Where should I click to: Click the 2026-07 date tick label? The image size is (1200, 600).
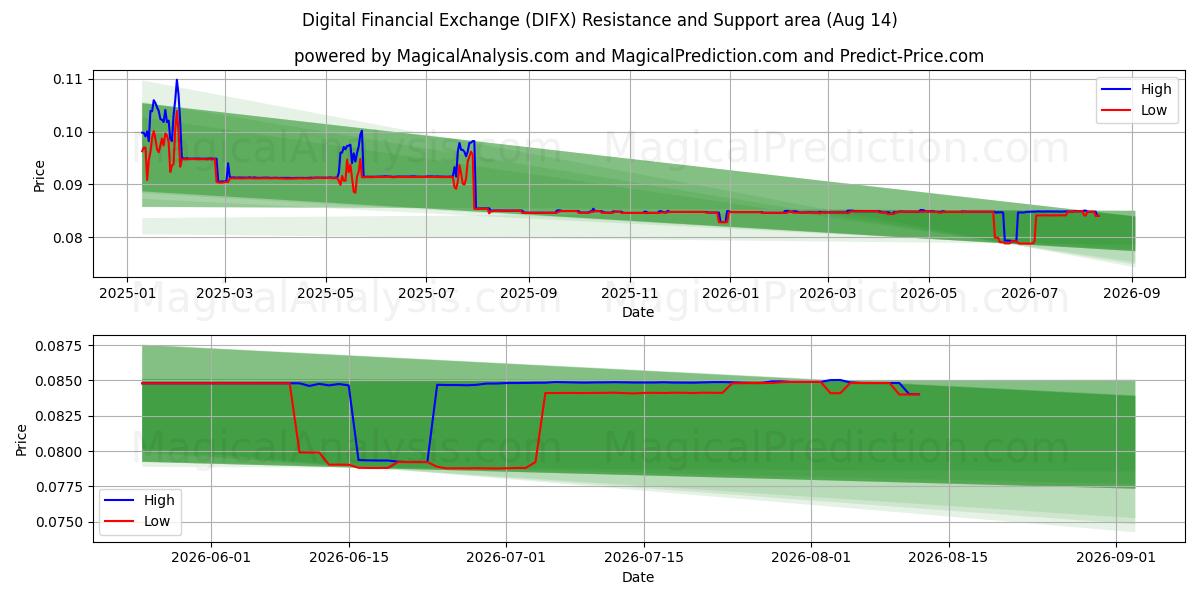click(1030, 293)
